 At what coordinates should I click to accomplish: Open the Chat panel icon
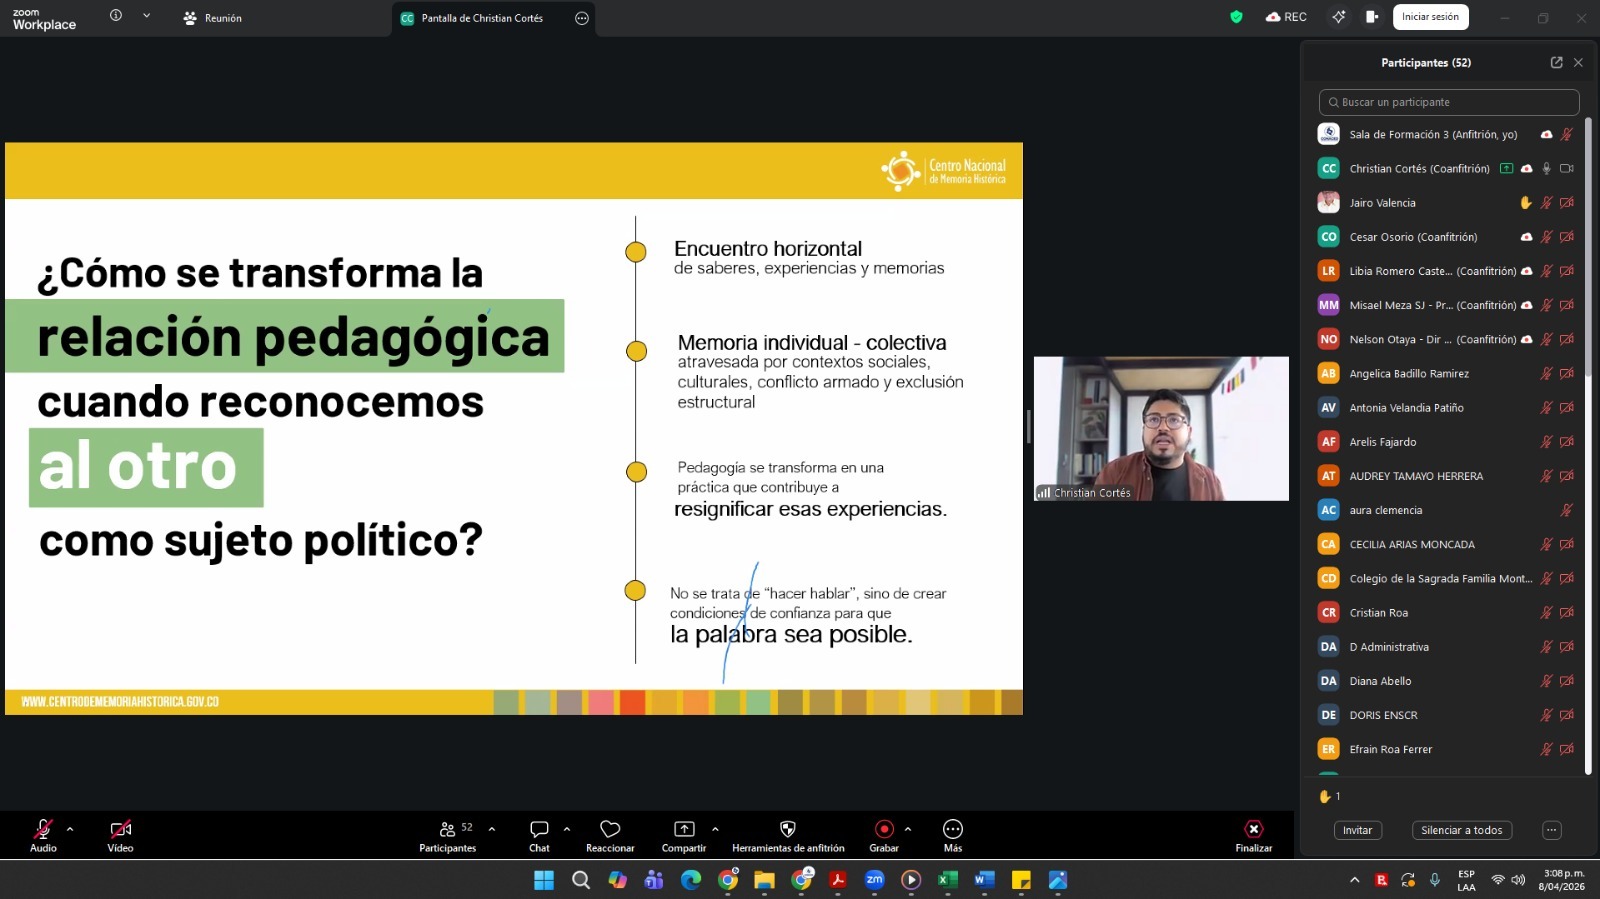point(539,829)
